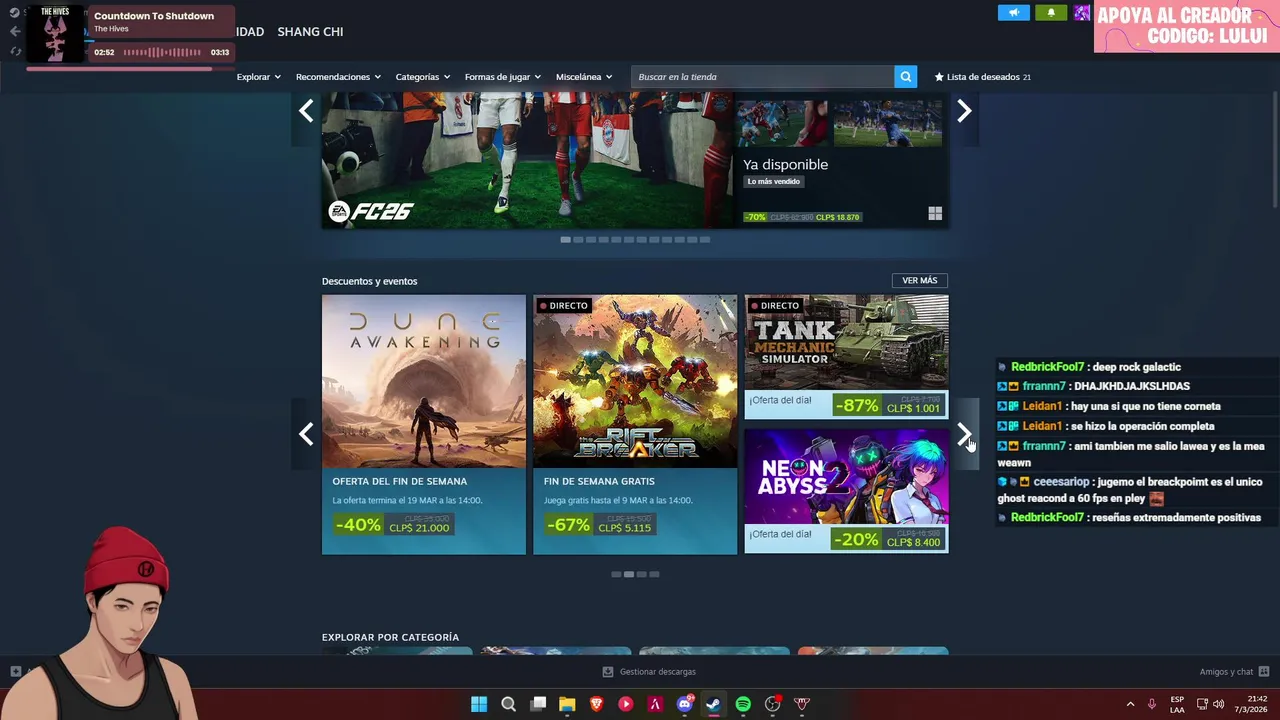Click the add game plus icon bottom-left
The height and width of the screenshot is (720, 1280).
point(15,672)
